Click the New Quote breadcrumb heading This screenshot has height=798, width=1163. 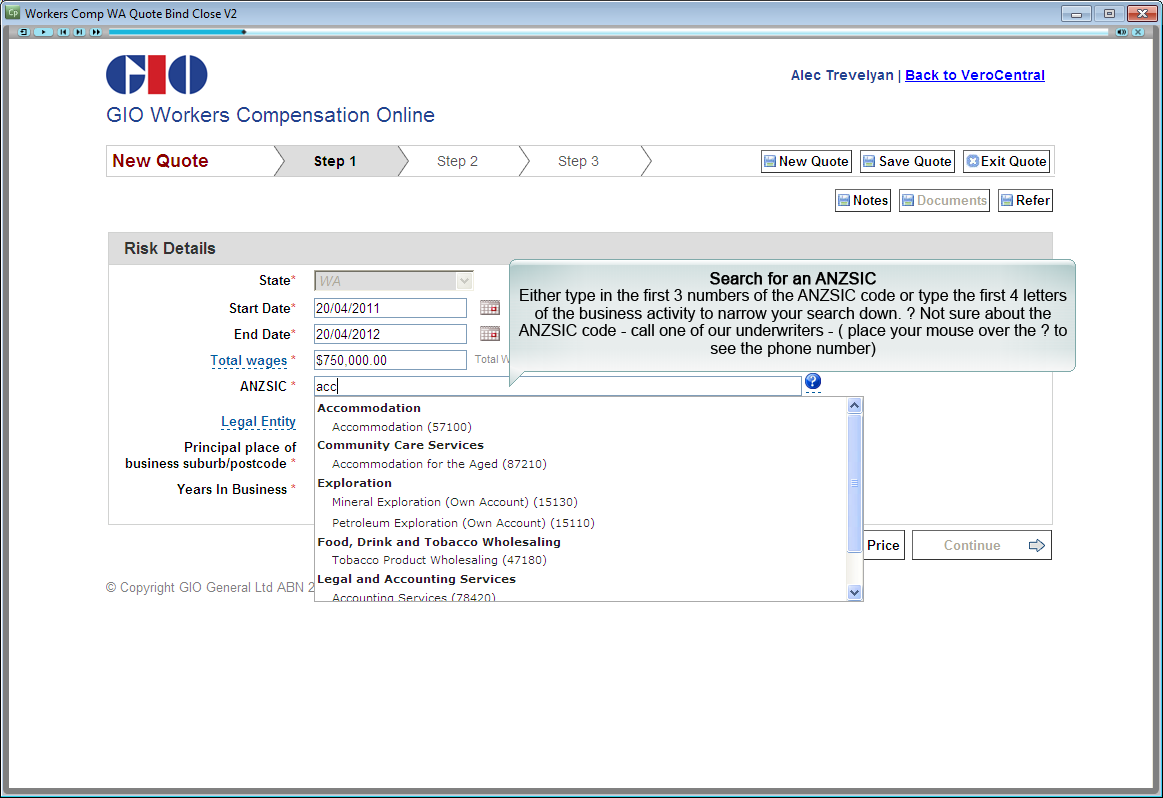(160, 161)
